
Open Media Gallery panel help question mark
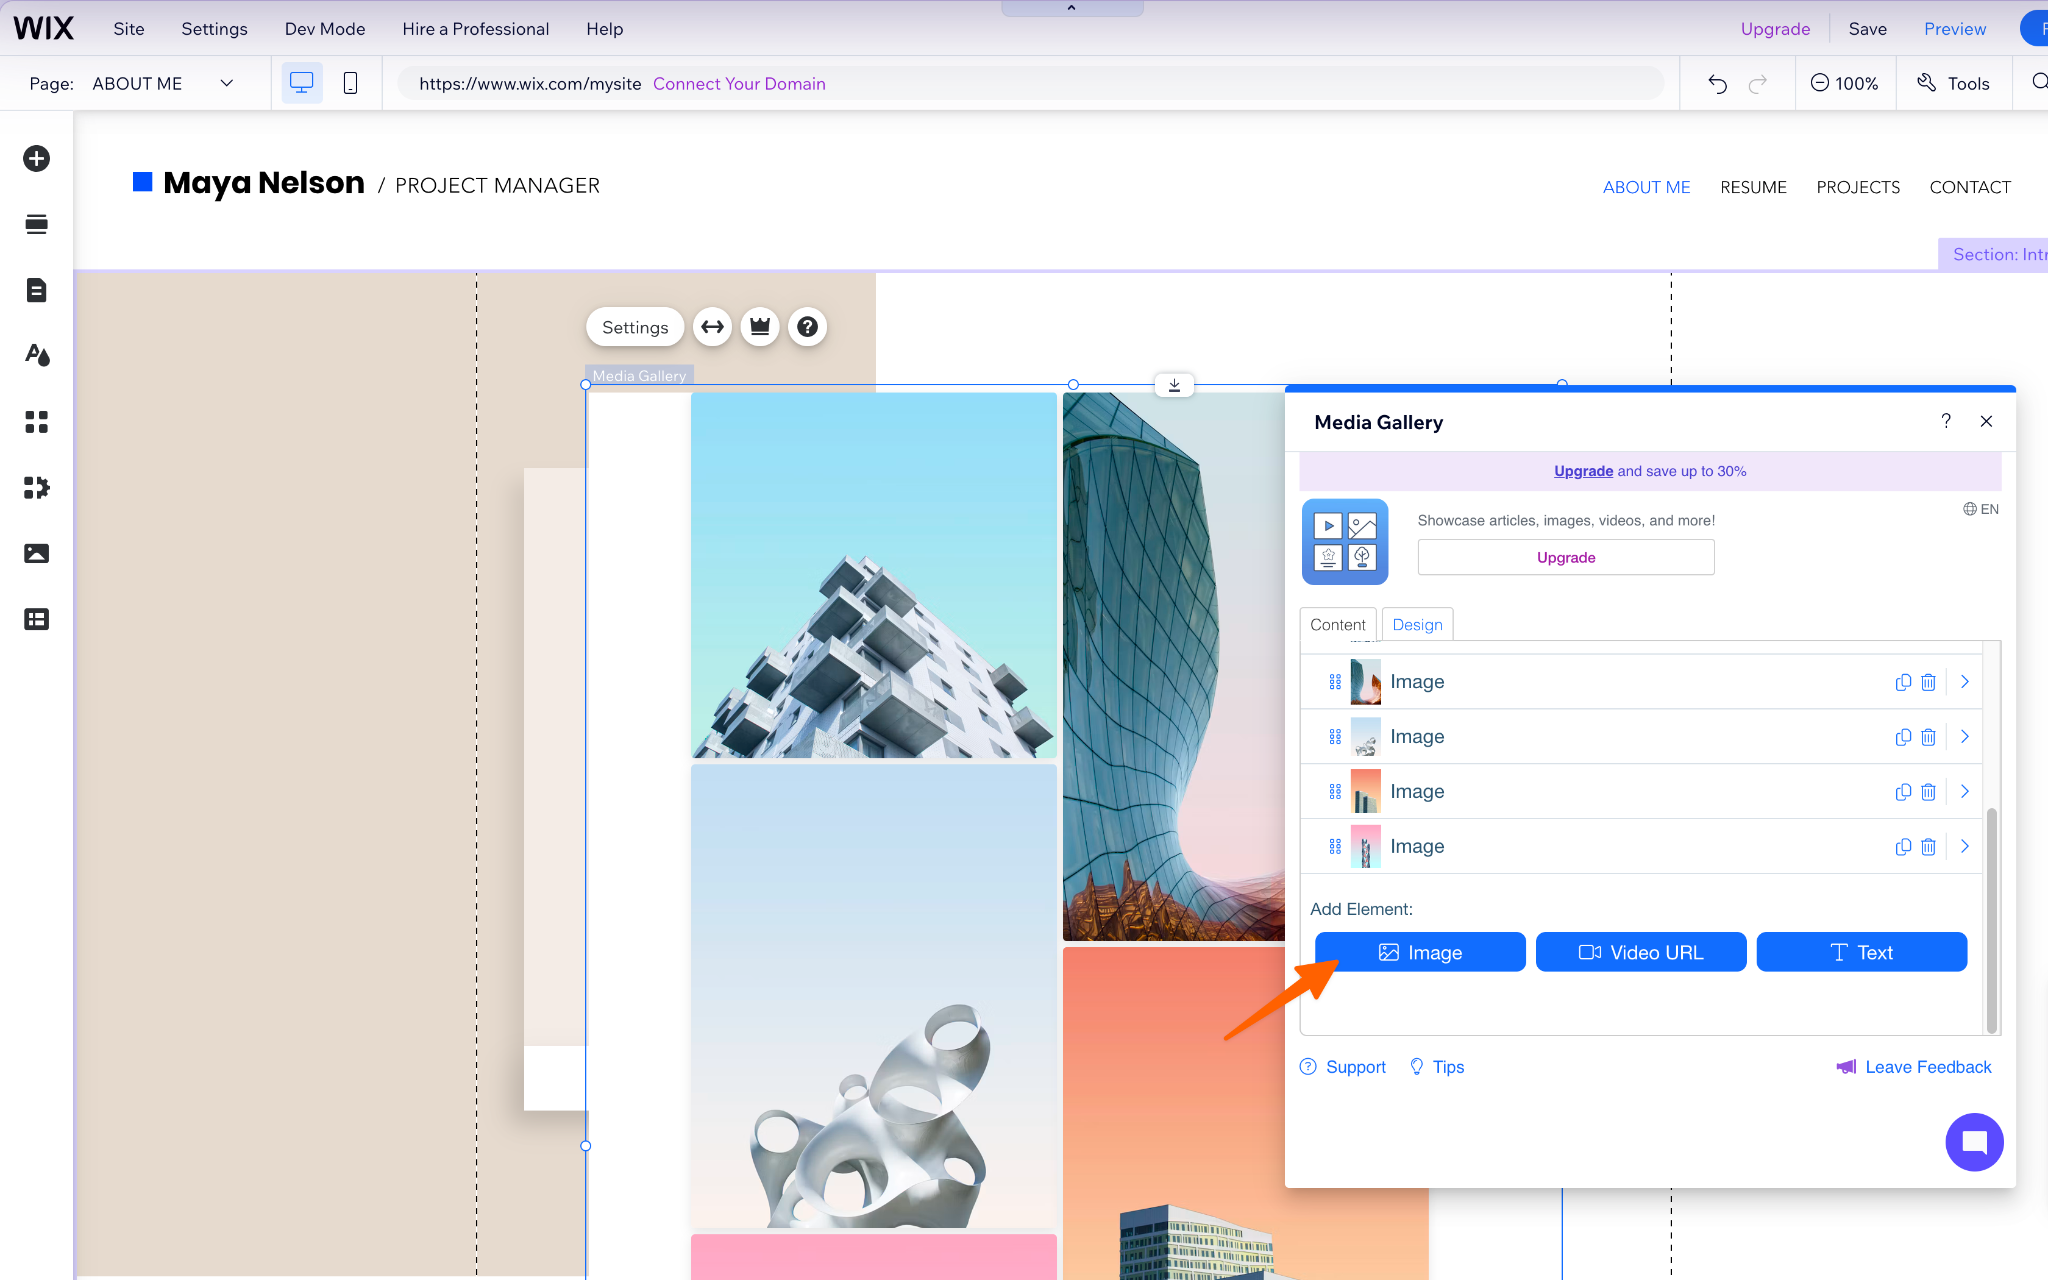[x=1946, y=421]
